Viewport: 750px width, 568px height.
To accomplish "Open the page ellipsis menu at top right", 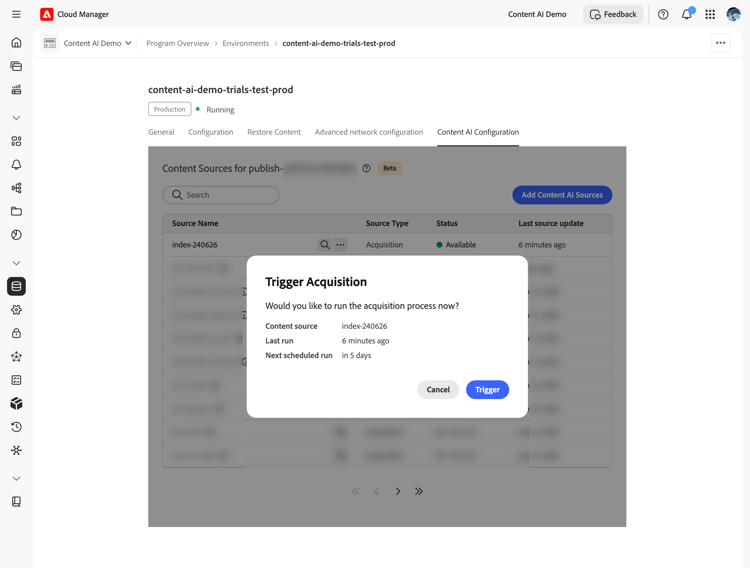I will pyautogui.click(x=720, y=43).
